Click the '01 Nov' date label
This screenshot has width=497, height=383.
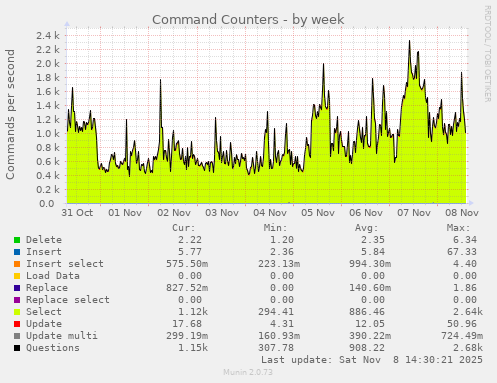point(125,213)
